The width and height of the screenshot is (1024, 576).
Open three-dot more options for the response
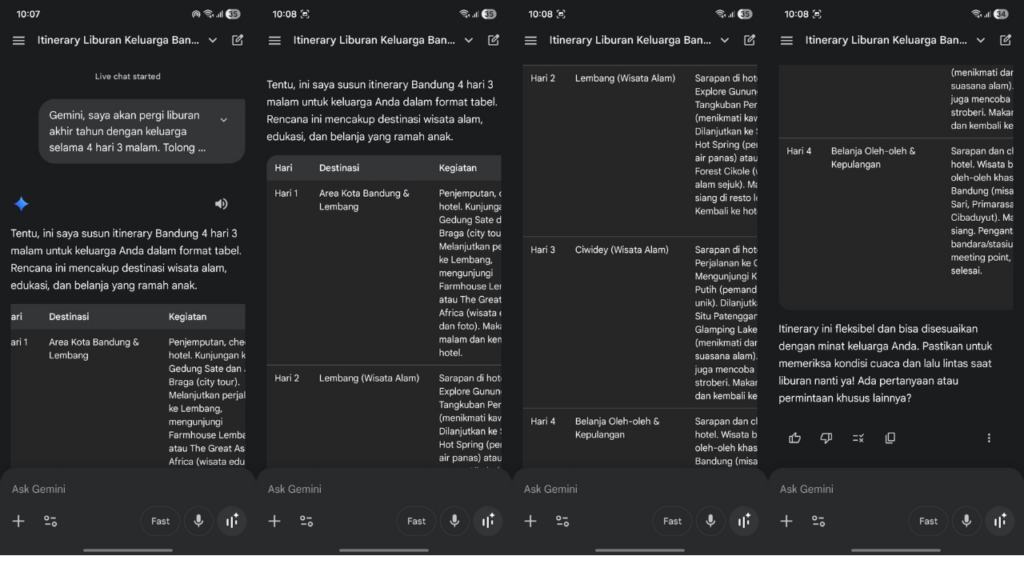[x=989, y=438]
